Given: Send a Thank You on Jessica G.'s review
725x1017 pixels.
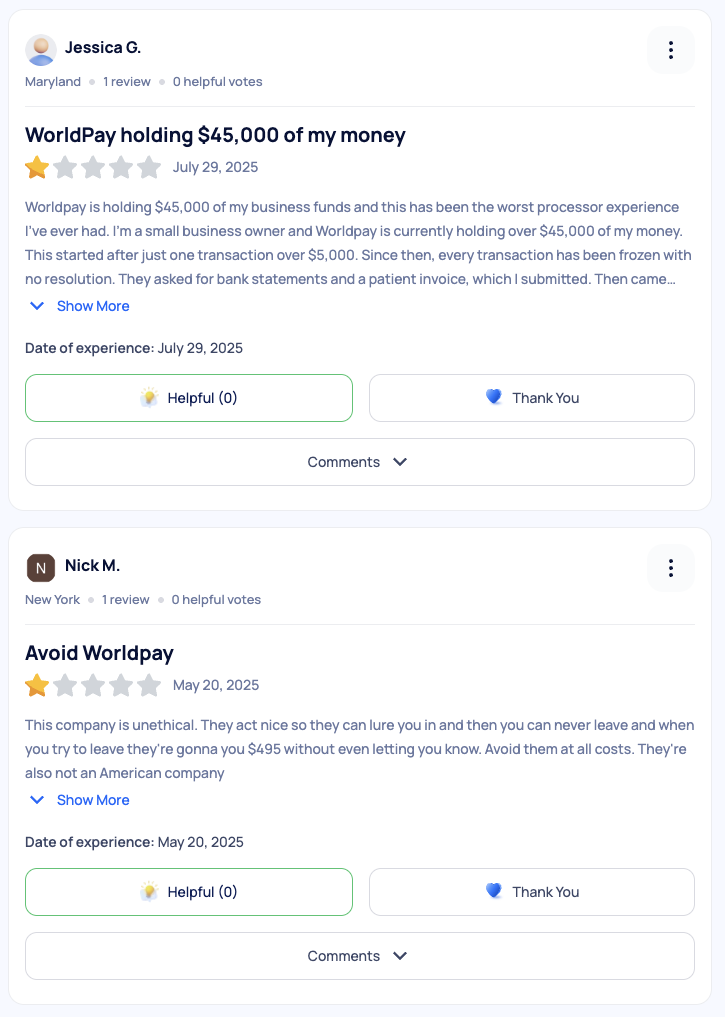Looking at the screenshot, I should [532, 398].
